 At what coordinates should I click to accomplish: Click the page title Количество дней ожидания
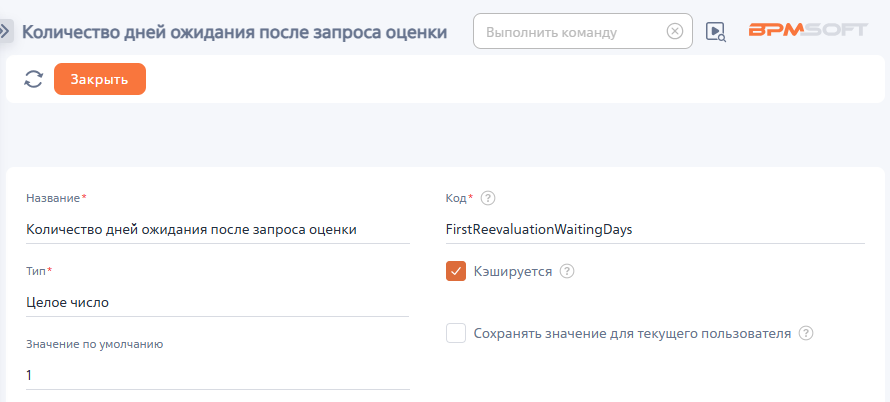click(x=234, y=32)
